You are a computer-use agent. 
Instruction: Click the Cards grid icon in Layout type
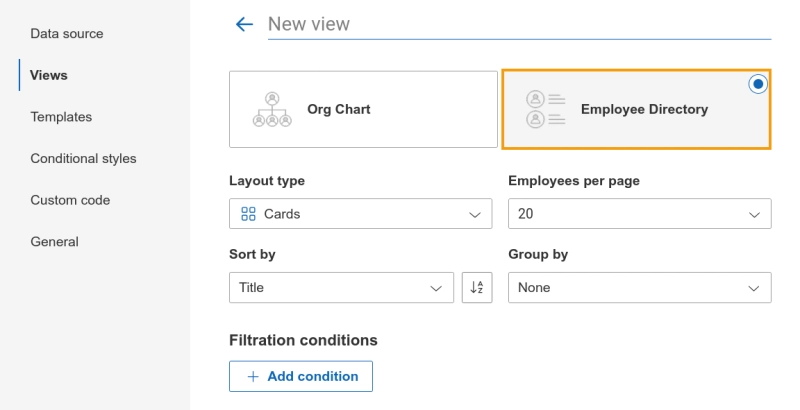coord(248,214)
